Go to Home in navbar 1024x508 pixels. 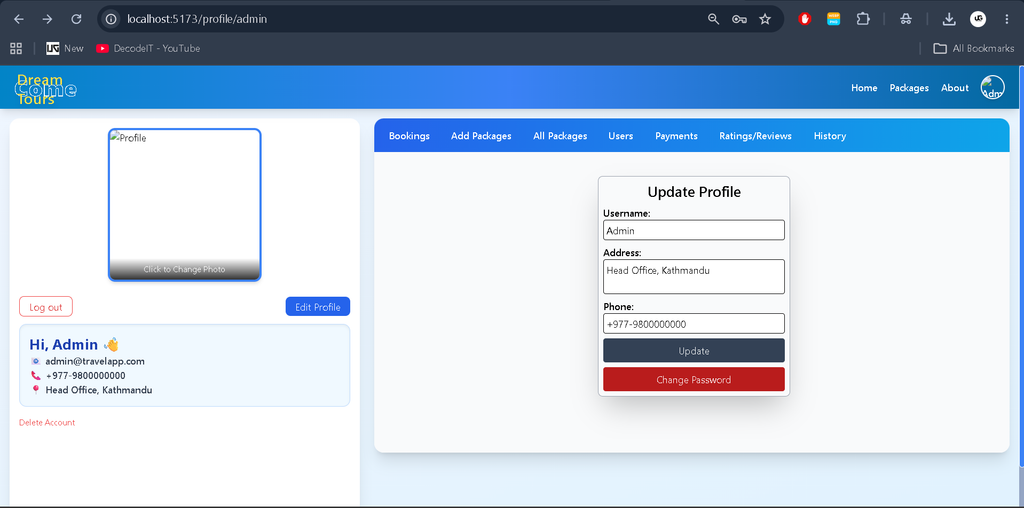point(864,87)
